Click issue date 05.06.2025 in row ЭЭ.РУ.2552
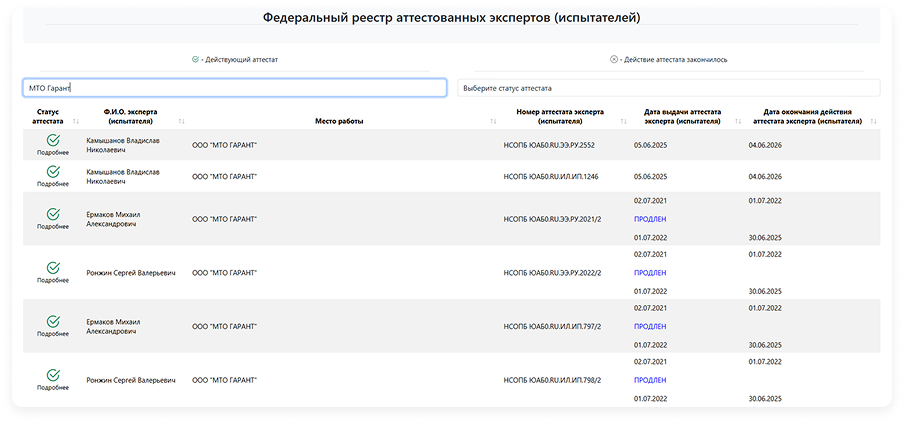The width and height of the screenshot is (904, 423). 650,145
